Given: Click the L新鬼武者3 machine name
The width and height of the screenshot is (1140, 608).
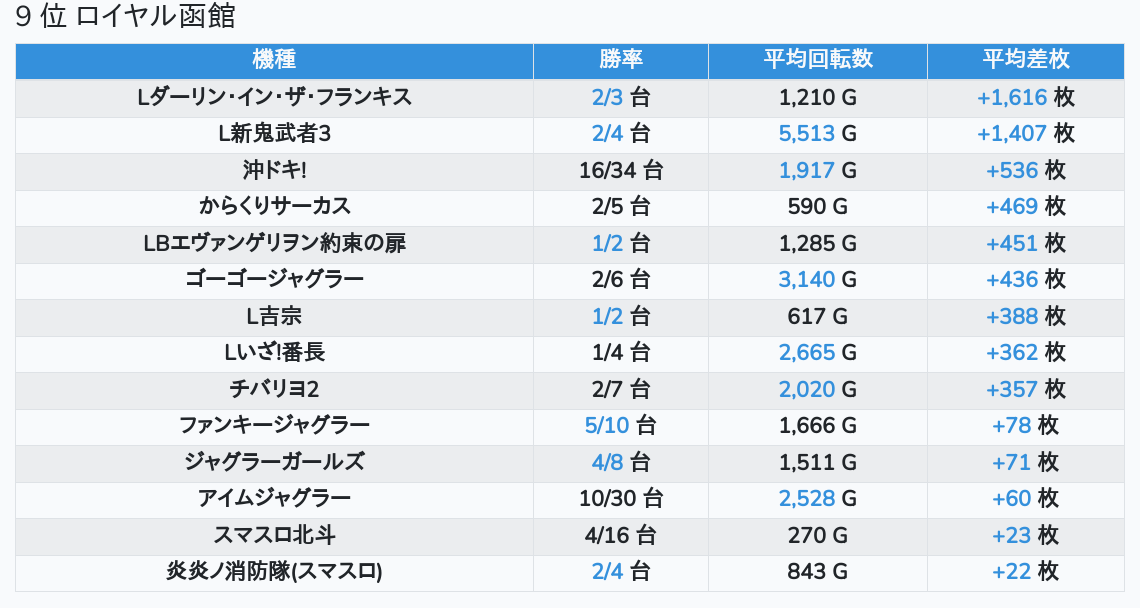Looking at the screenshot, I should [274, 133].
